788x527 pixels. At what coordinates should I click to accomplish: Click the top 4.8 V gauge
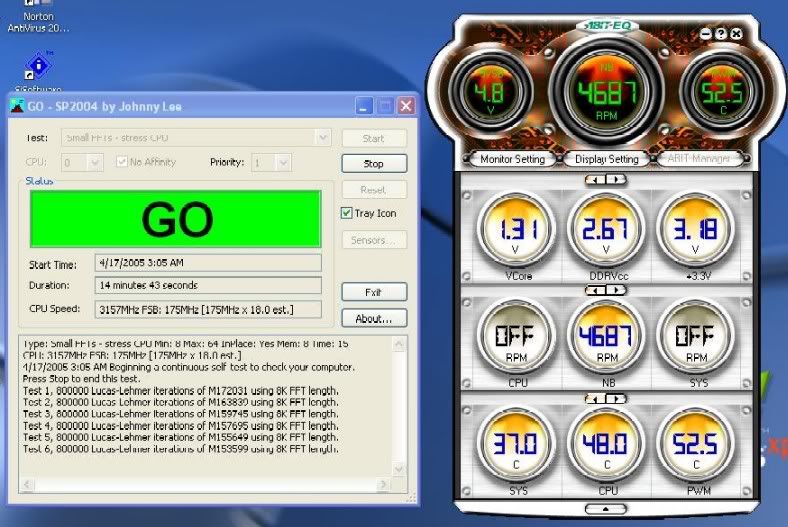[490, 91]
